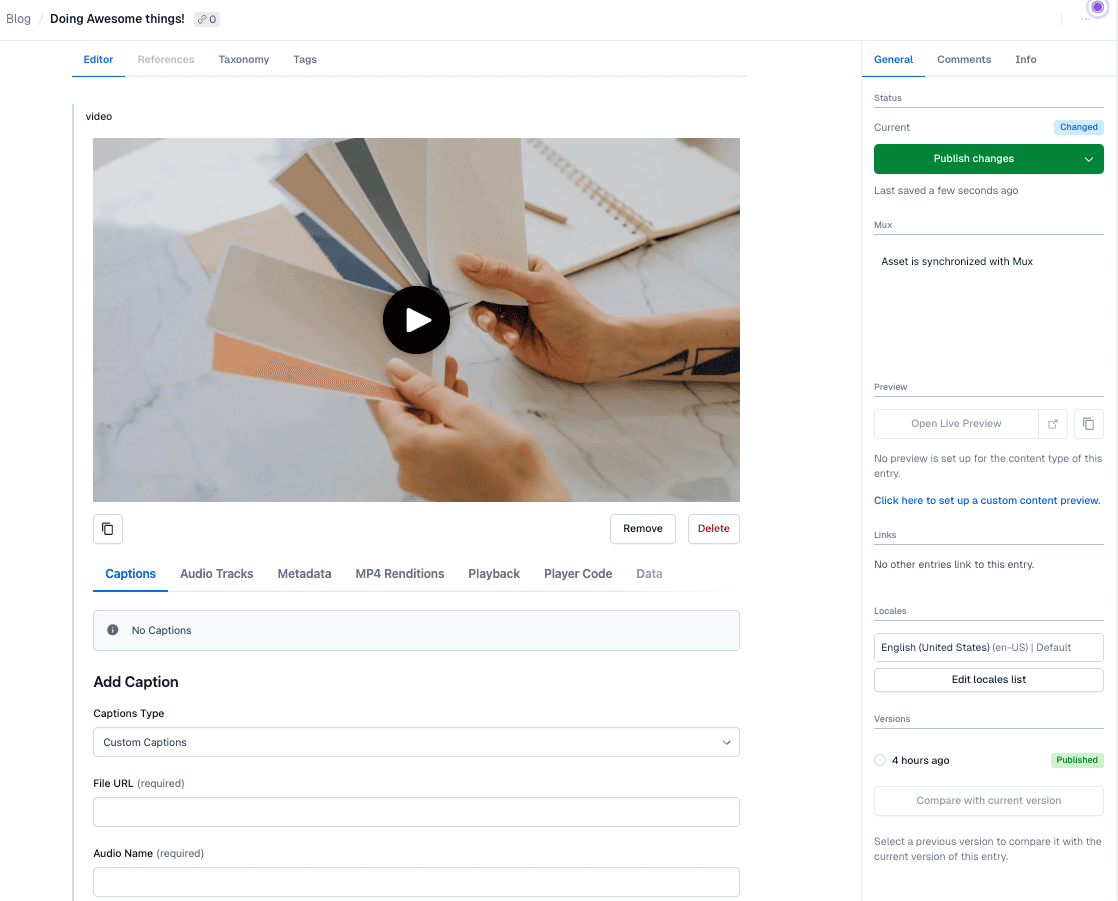Navigate to Blog in the breadcrumb
Screen dimensions: 1118x901
tap(19, 19)
